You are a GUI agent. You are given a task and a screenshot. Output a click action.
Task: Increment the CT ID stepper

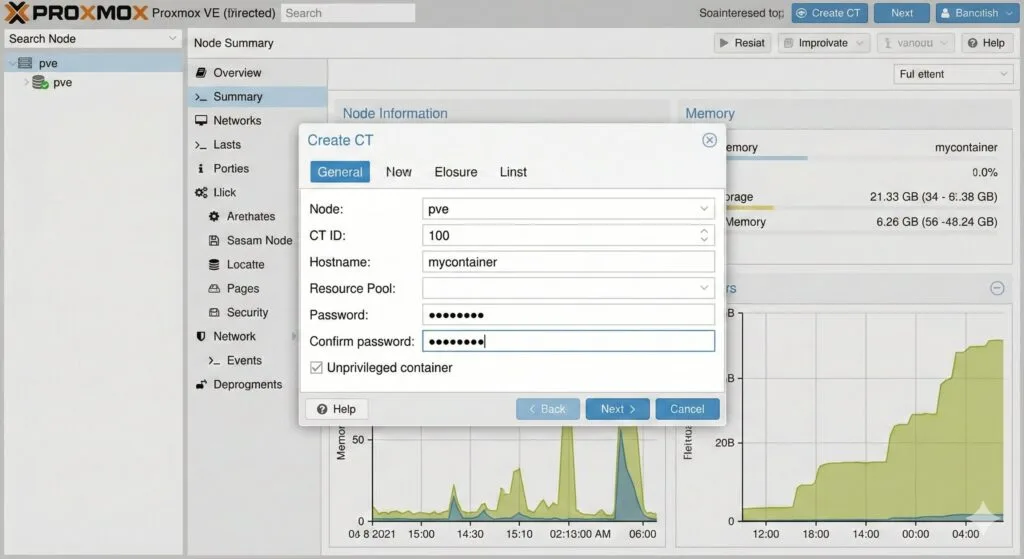(x=704, y=231)
